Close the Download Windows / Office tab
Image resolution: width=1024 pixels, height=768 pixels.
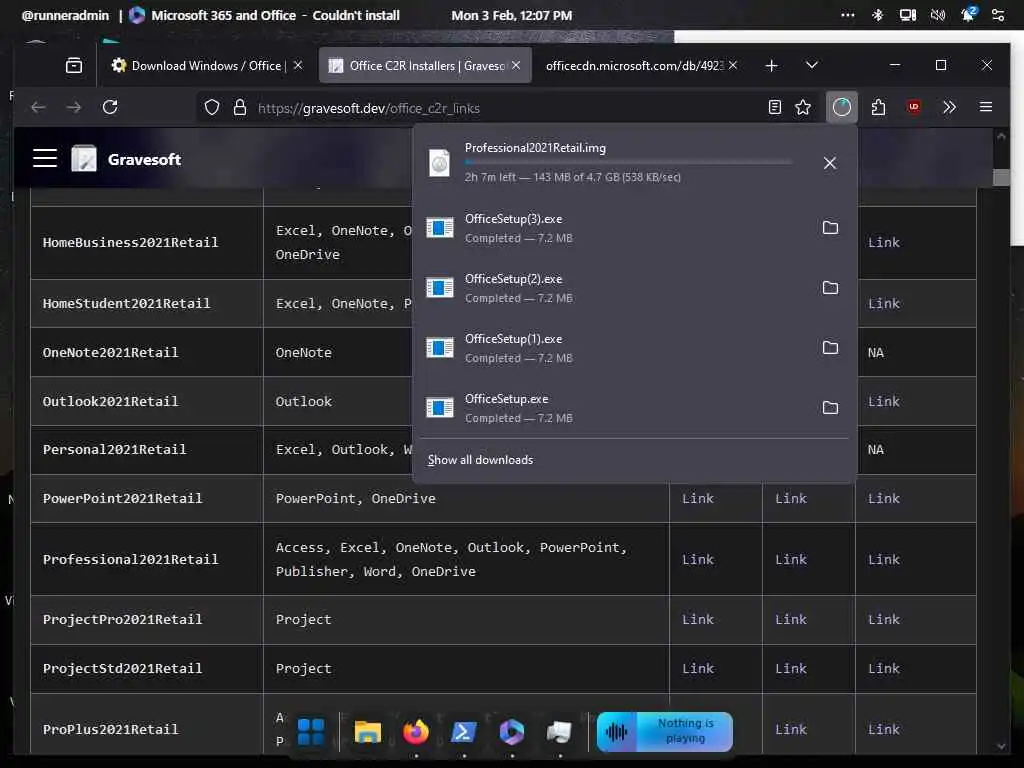coord(298,65)
